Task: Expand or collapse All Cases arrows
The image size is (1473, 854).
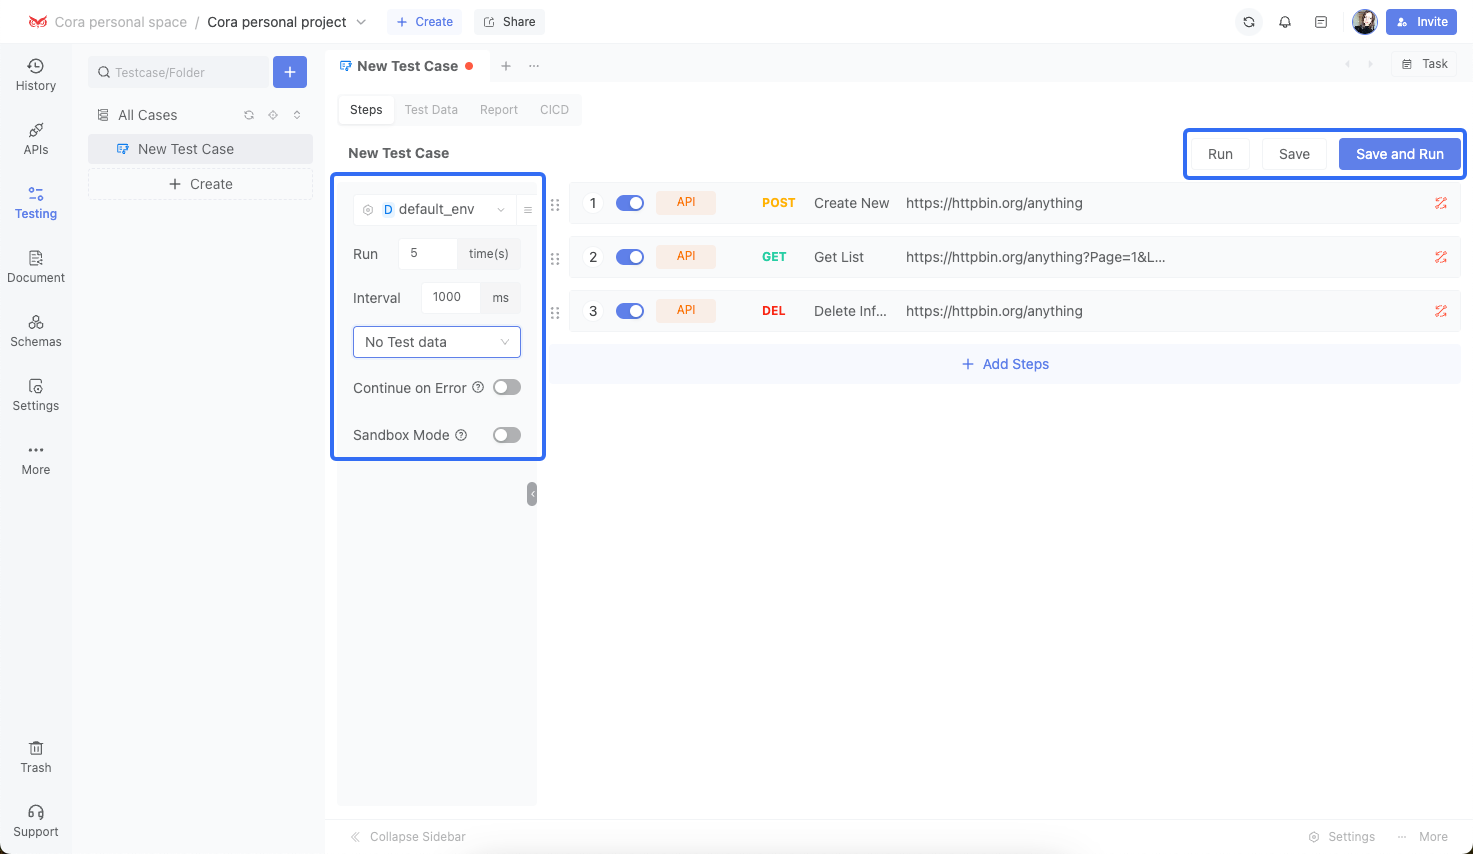Action: [x=297, y=115]
